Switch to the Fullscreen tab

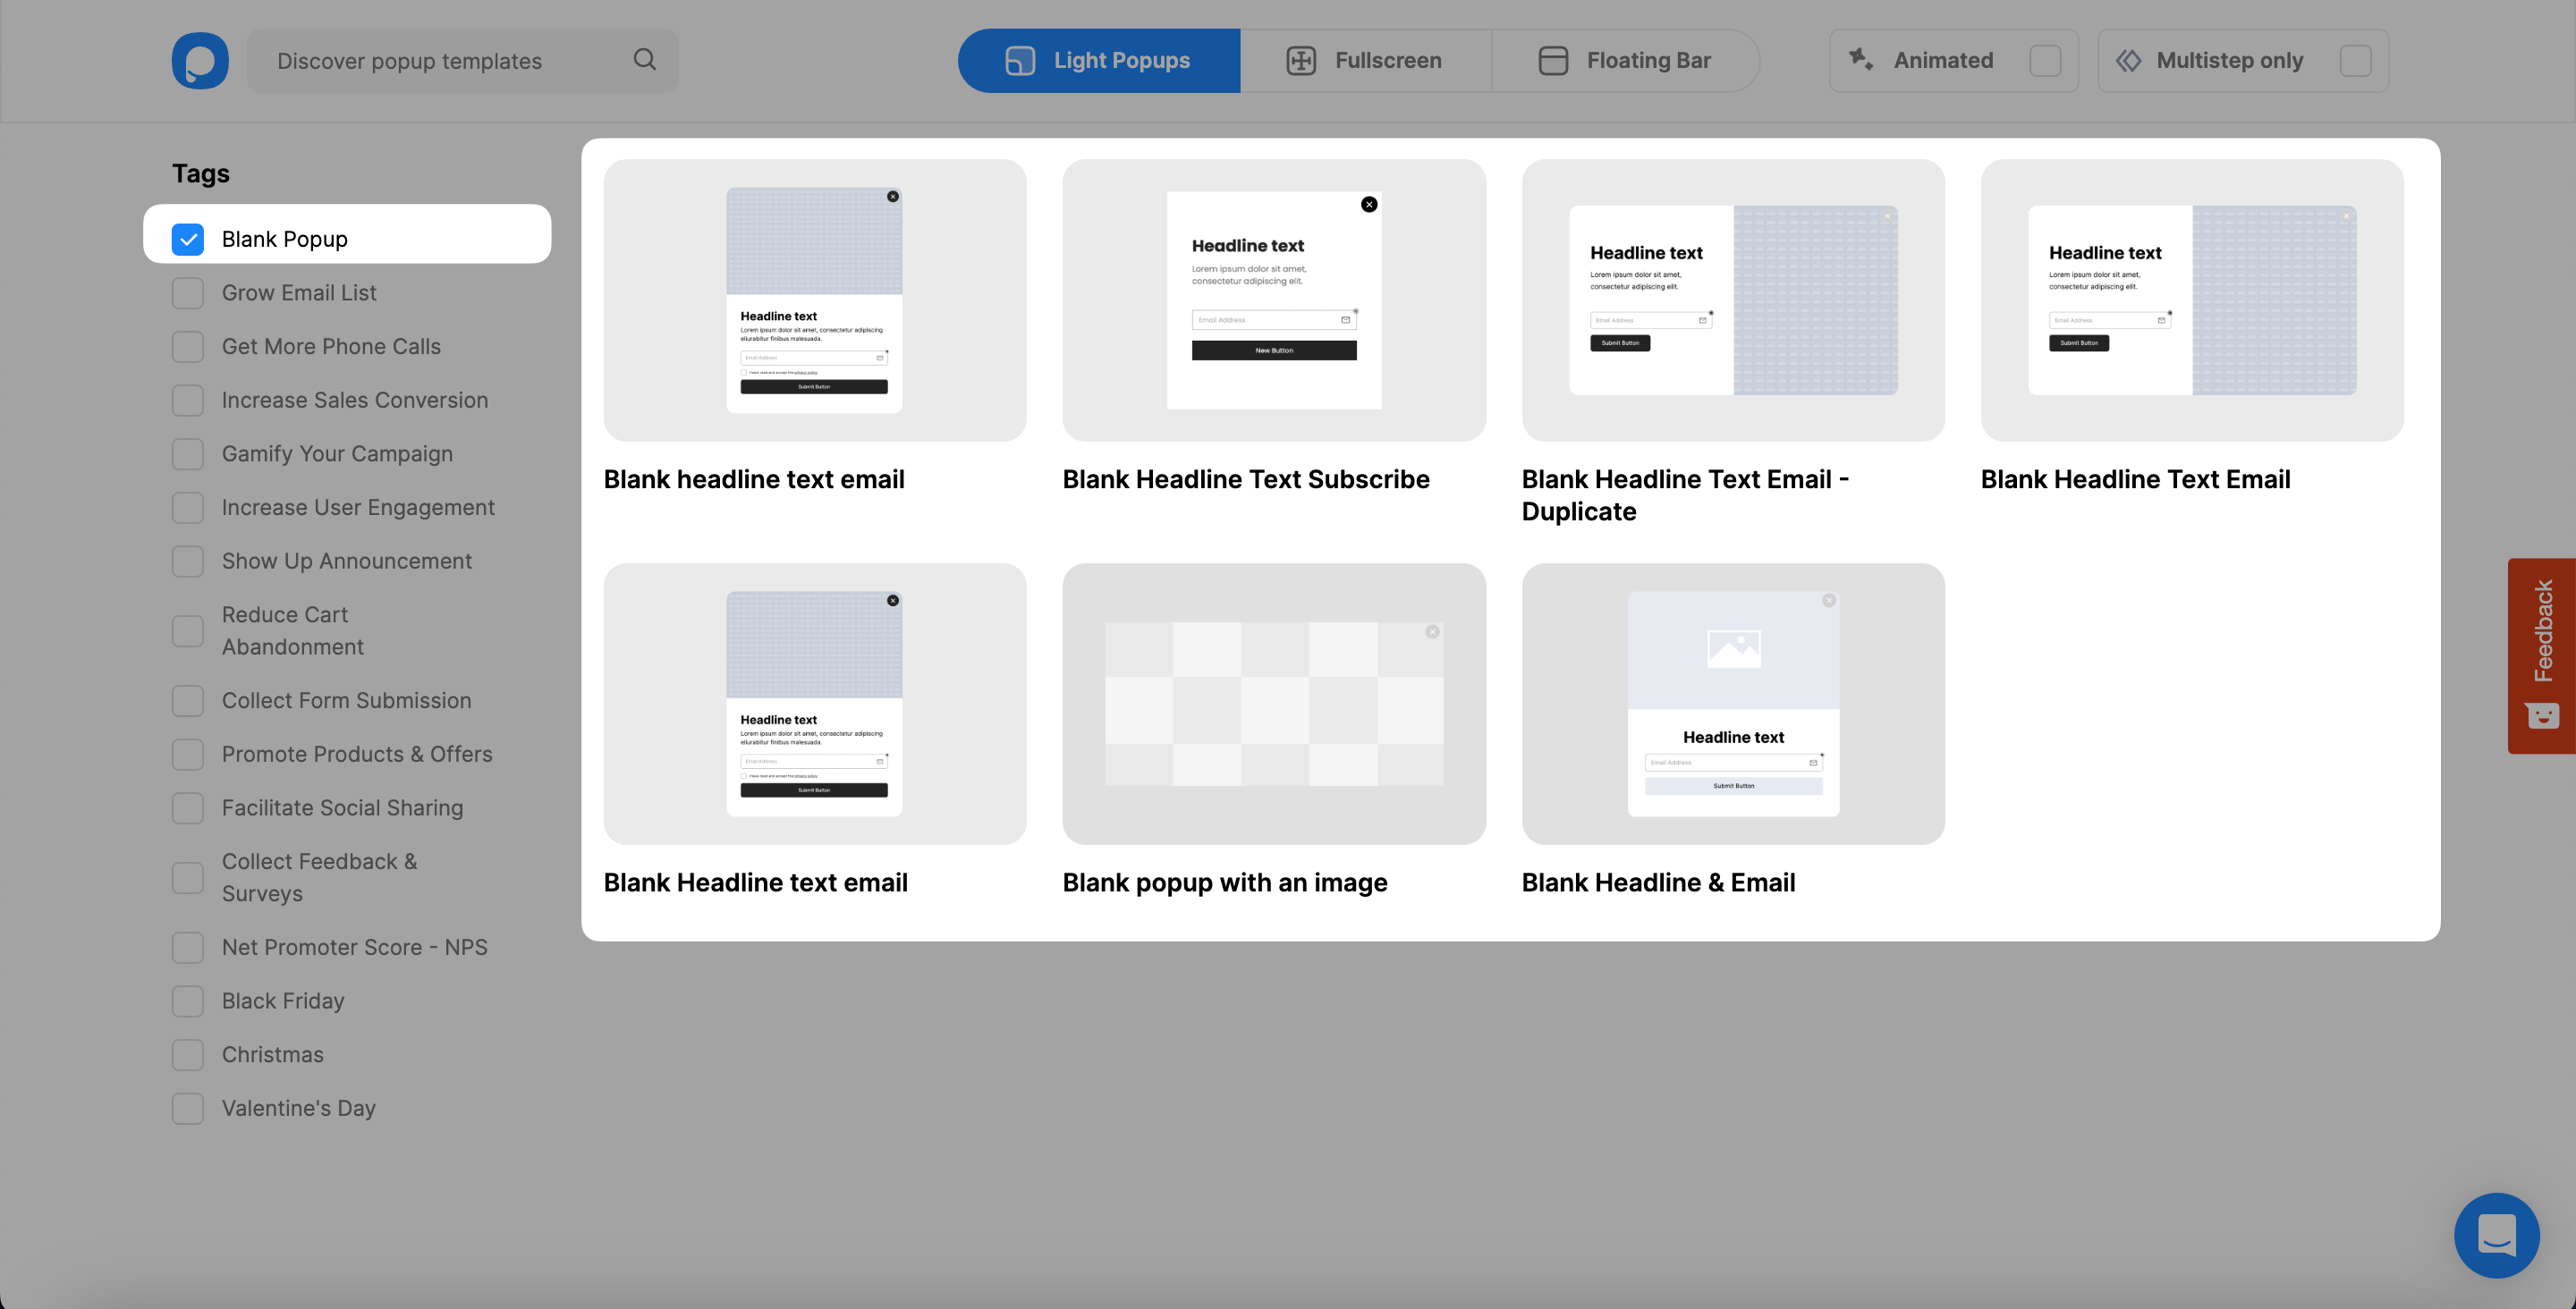point(1365,61)
